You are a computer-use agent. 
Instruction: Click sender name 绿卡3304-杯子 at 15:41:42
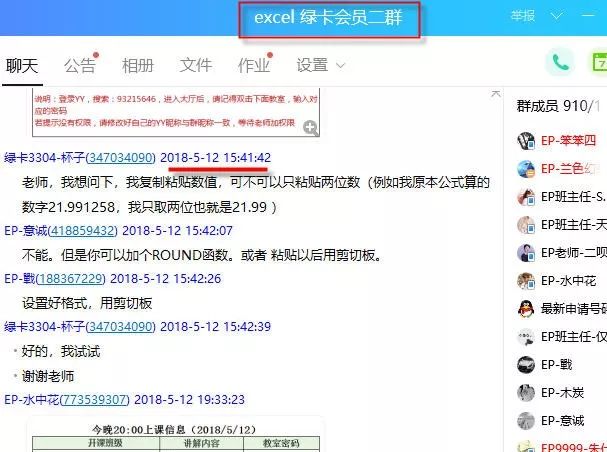(x=44, y=158)
